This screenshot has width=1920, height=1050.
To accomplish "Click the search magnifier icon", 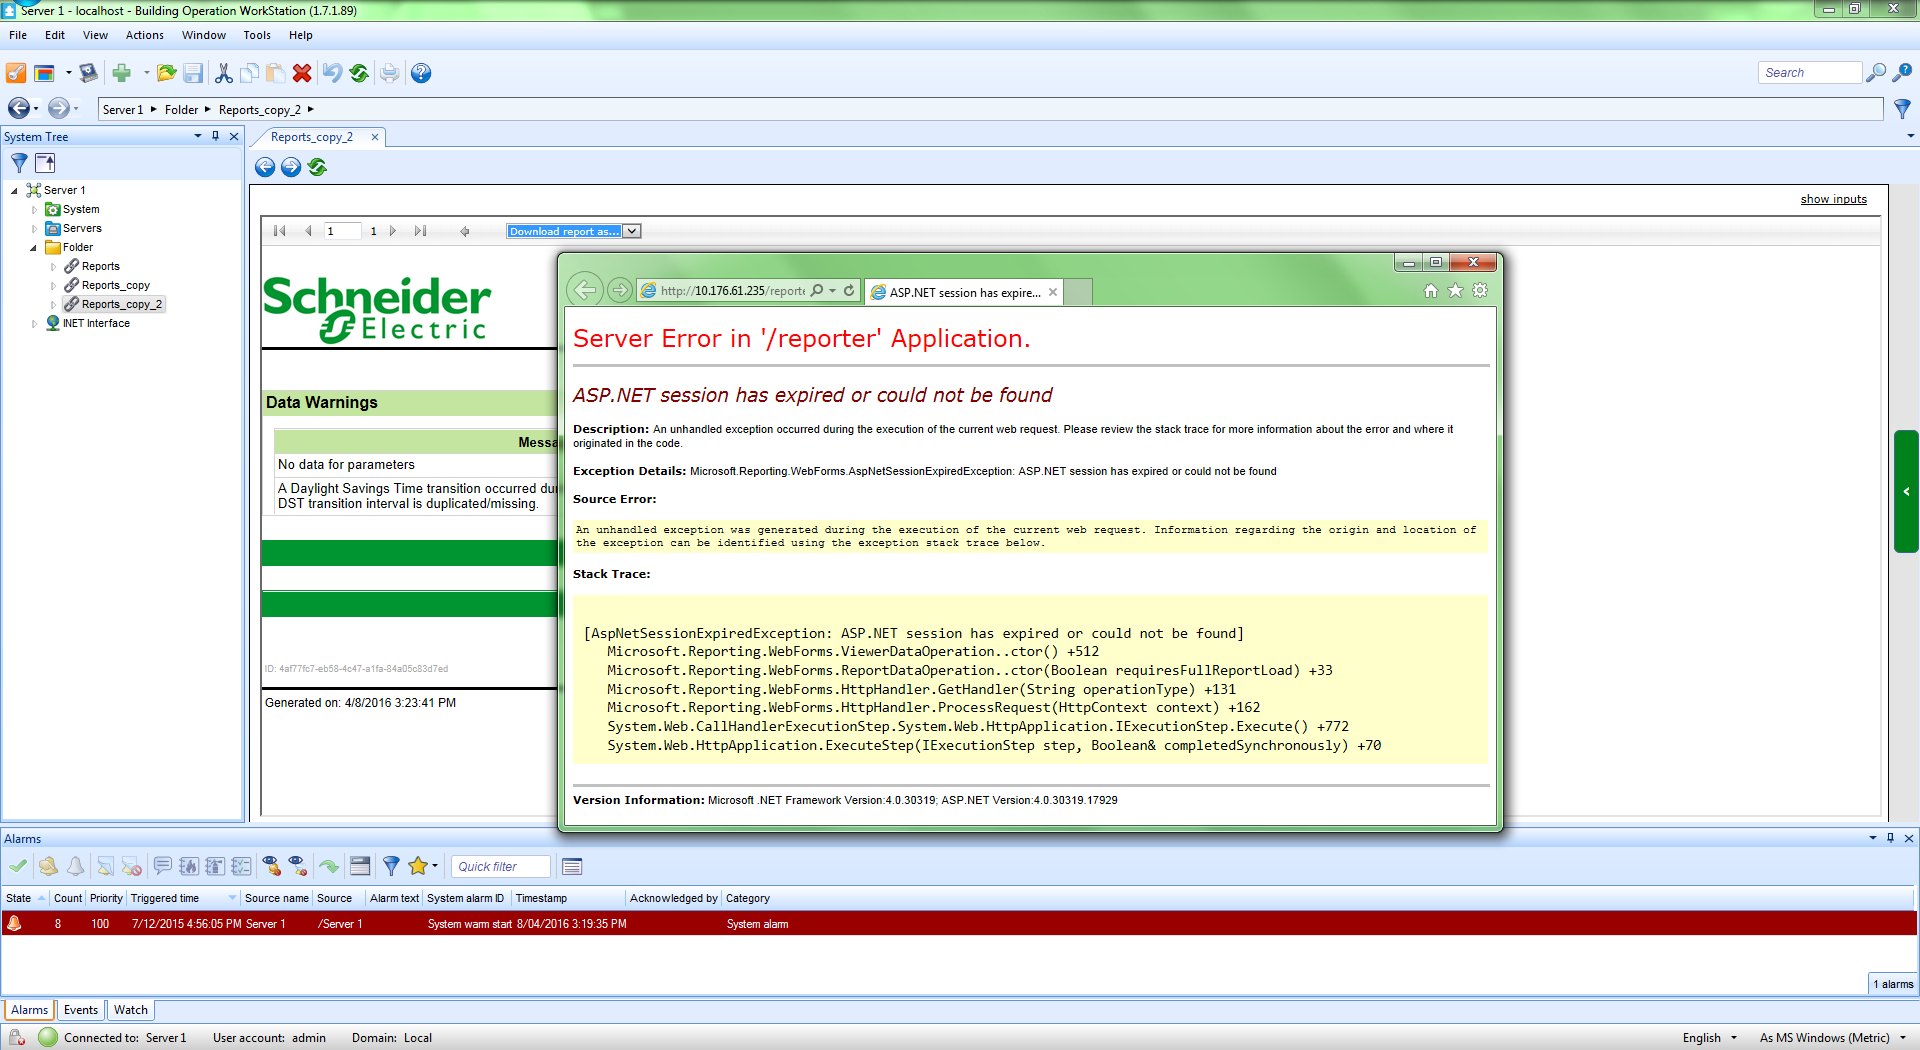I will pyautogui.click(x=1876, y=73).
